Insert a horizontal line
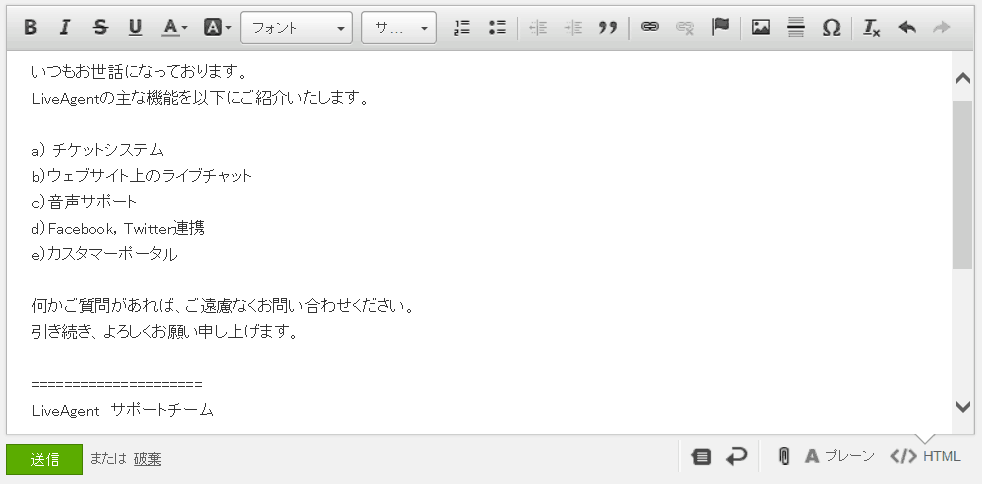This screenshot has height=484, width=982. [x=796, y=28]
